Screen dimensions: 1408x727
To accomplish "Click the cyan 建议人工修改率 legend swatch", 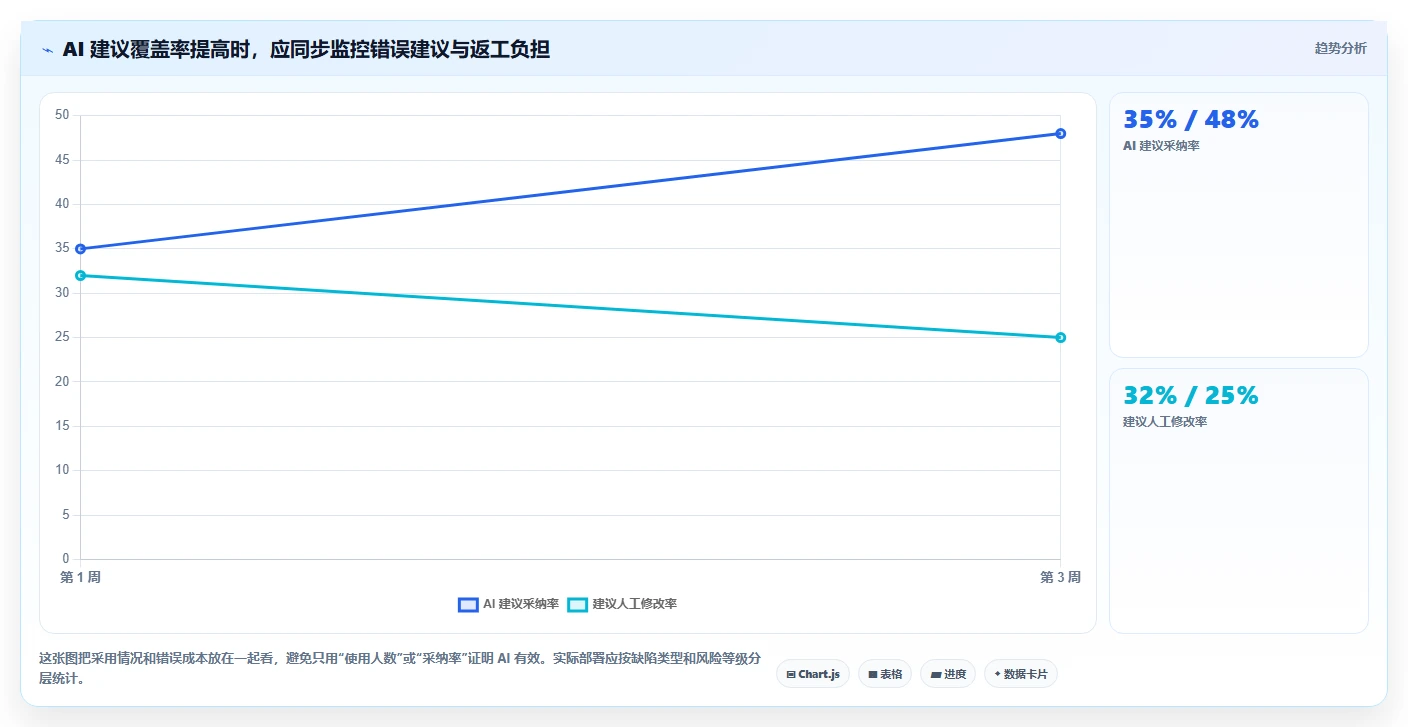I will tap(577, 604).
